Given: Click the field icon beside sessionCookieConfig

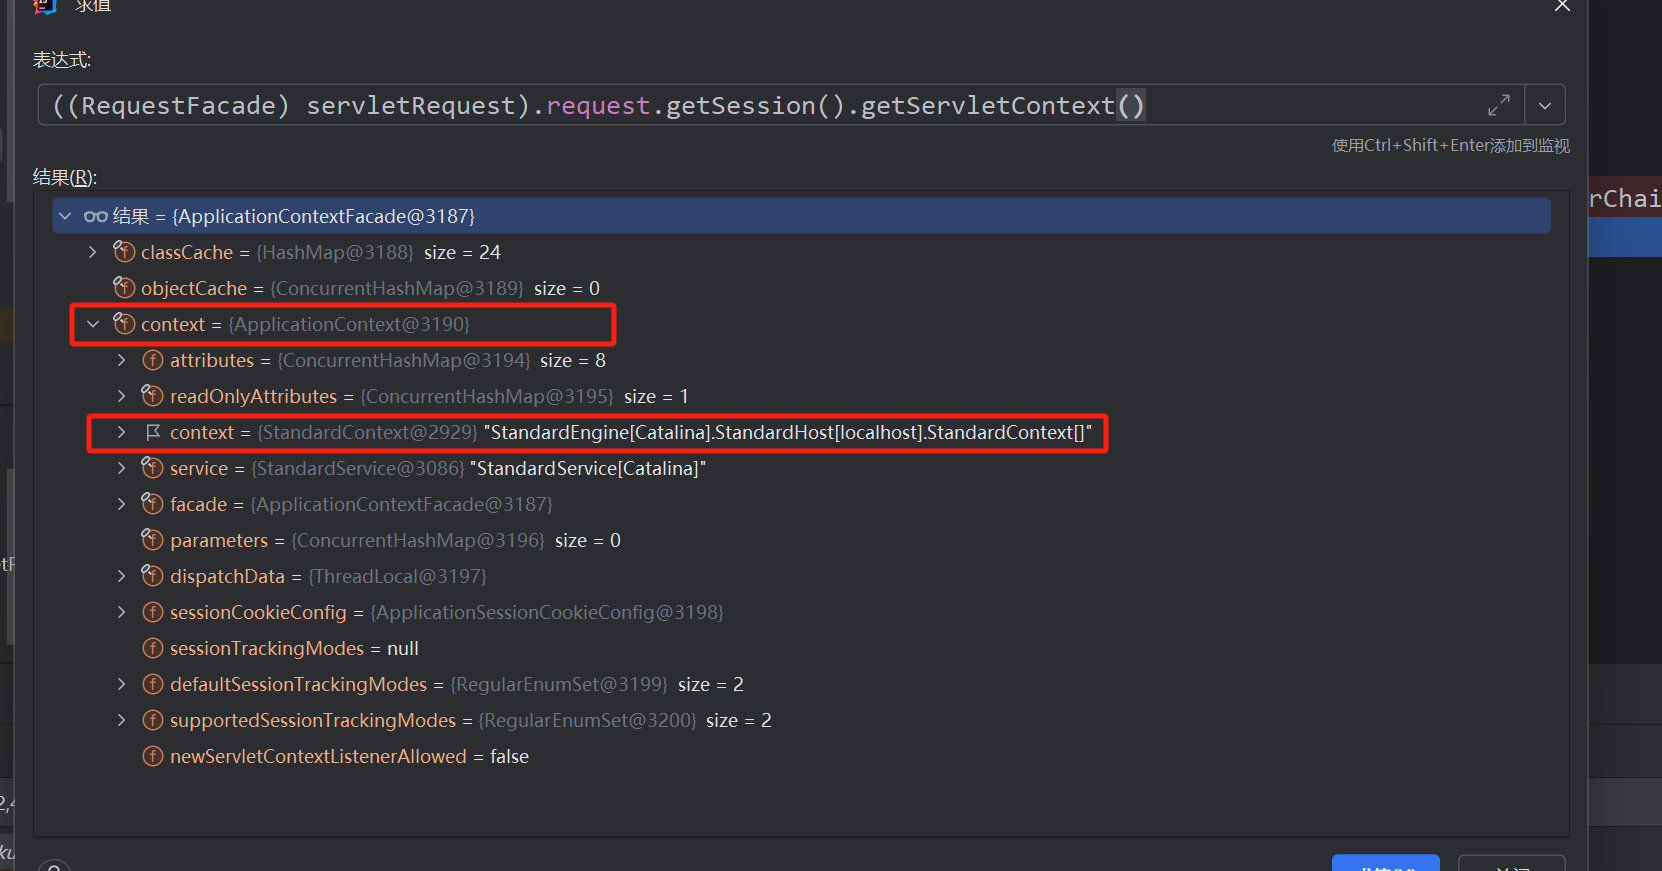Looking at the screenshot, I should [153, 612].
